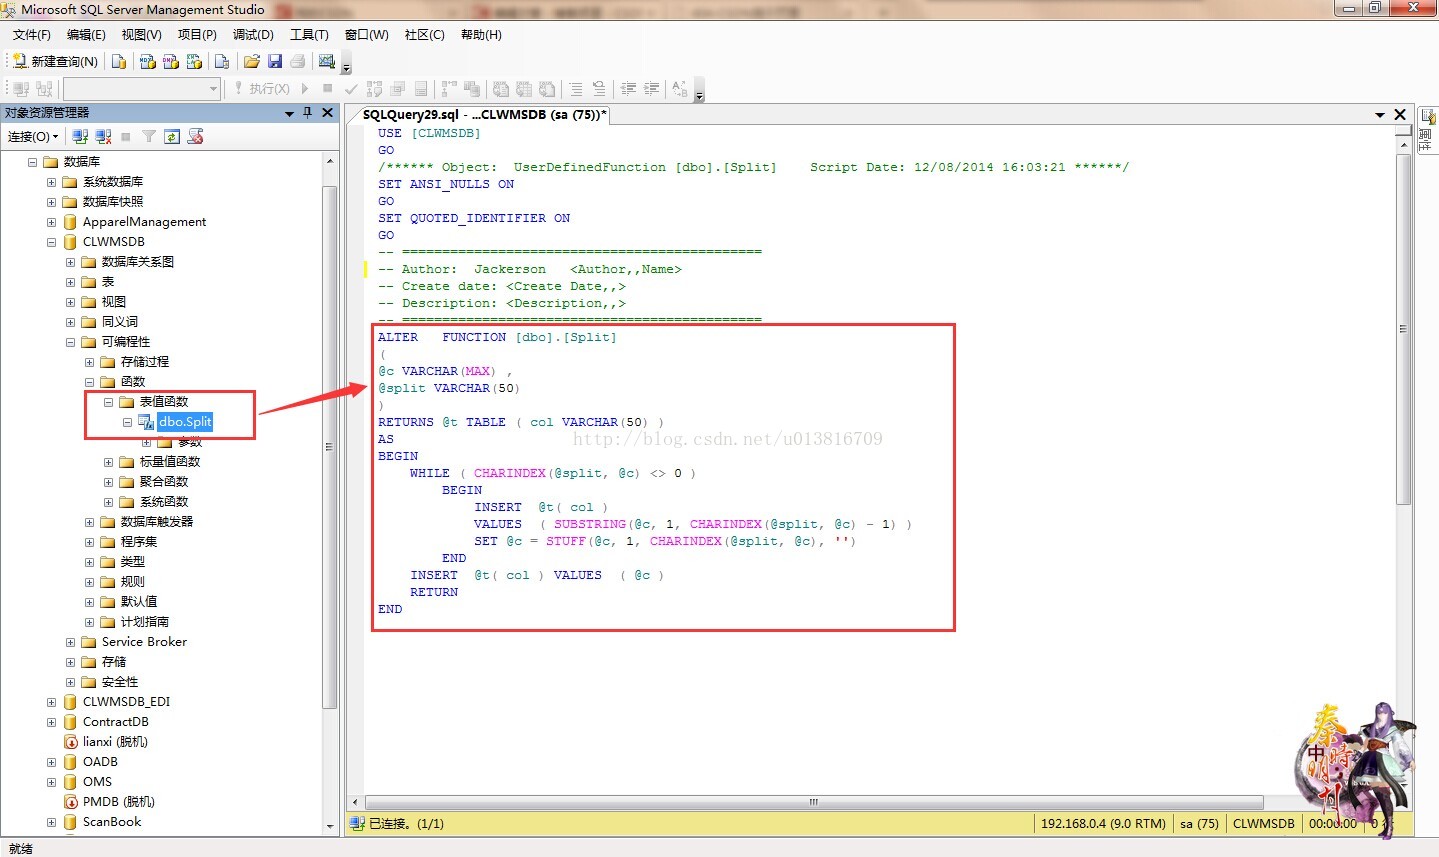Collapse the 表值函数 folder
The height and width of the screenshot is (857, 1439).
coord(108,402)
